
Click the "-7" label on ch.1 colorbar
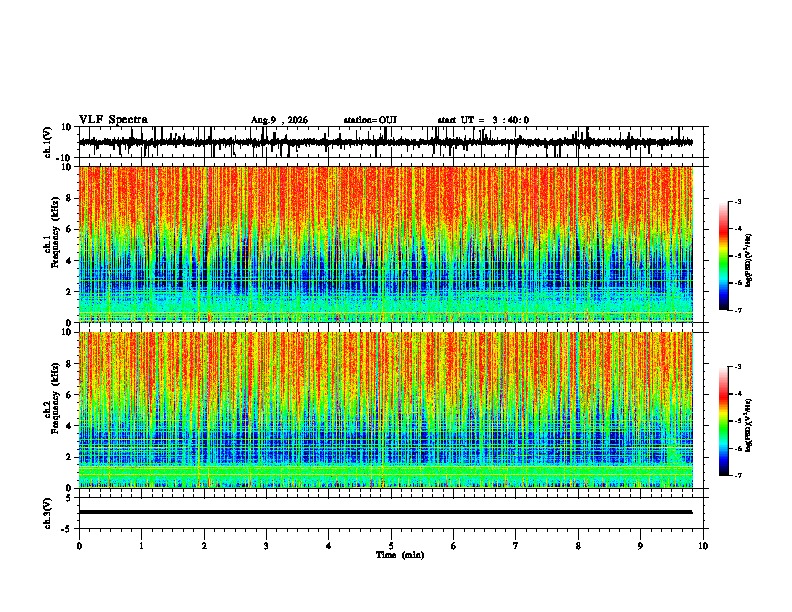[738, 311]
